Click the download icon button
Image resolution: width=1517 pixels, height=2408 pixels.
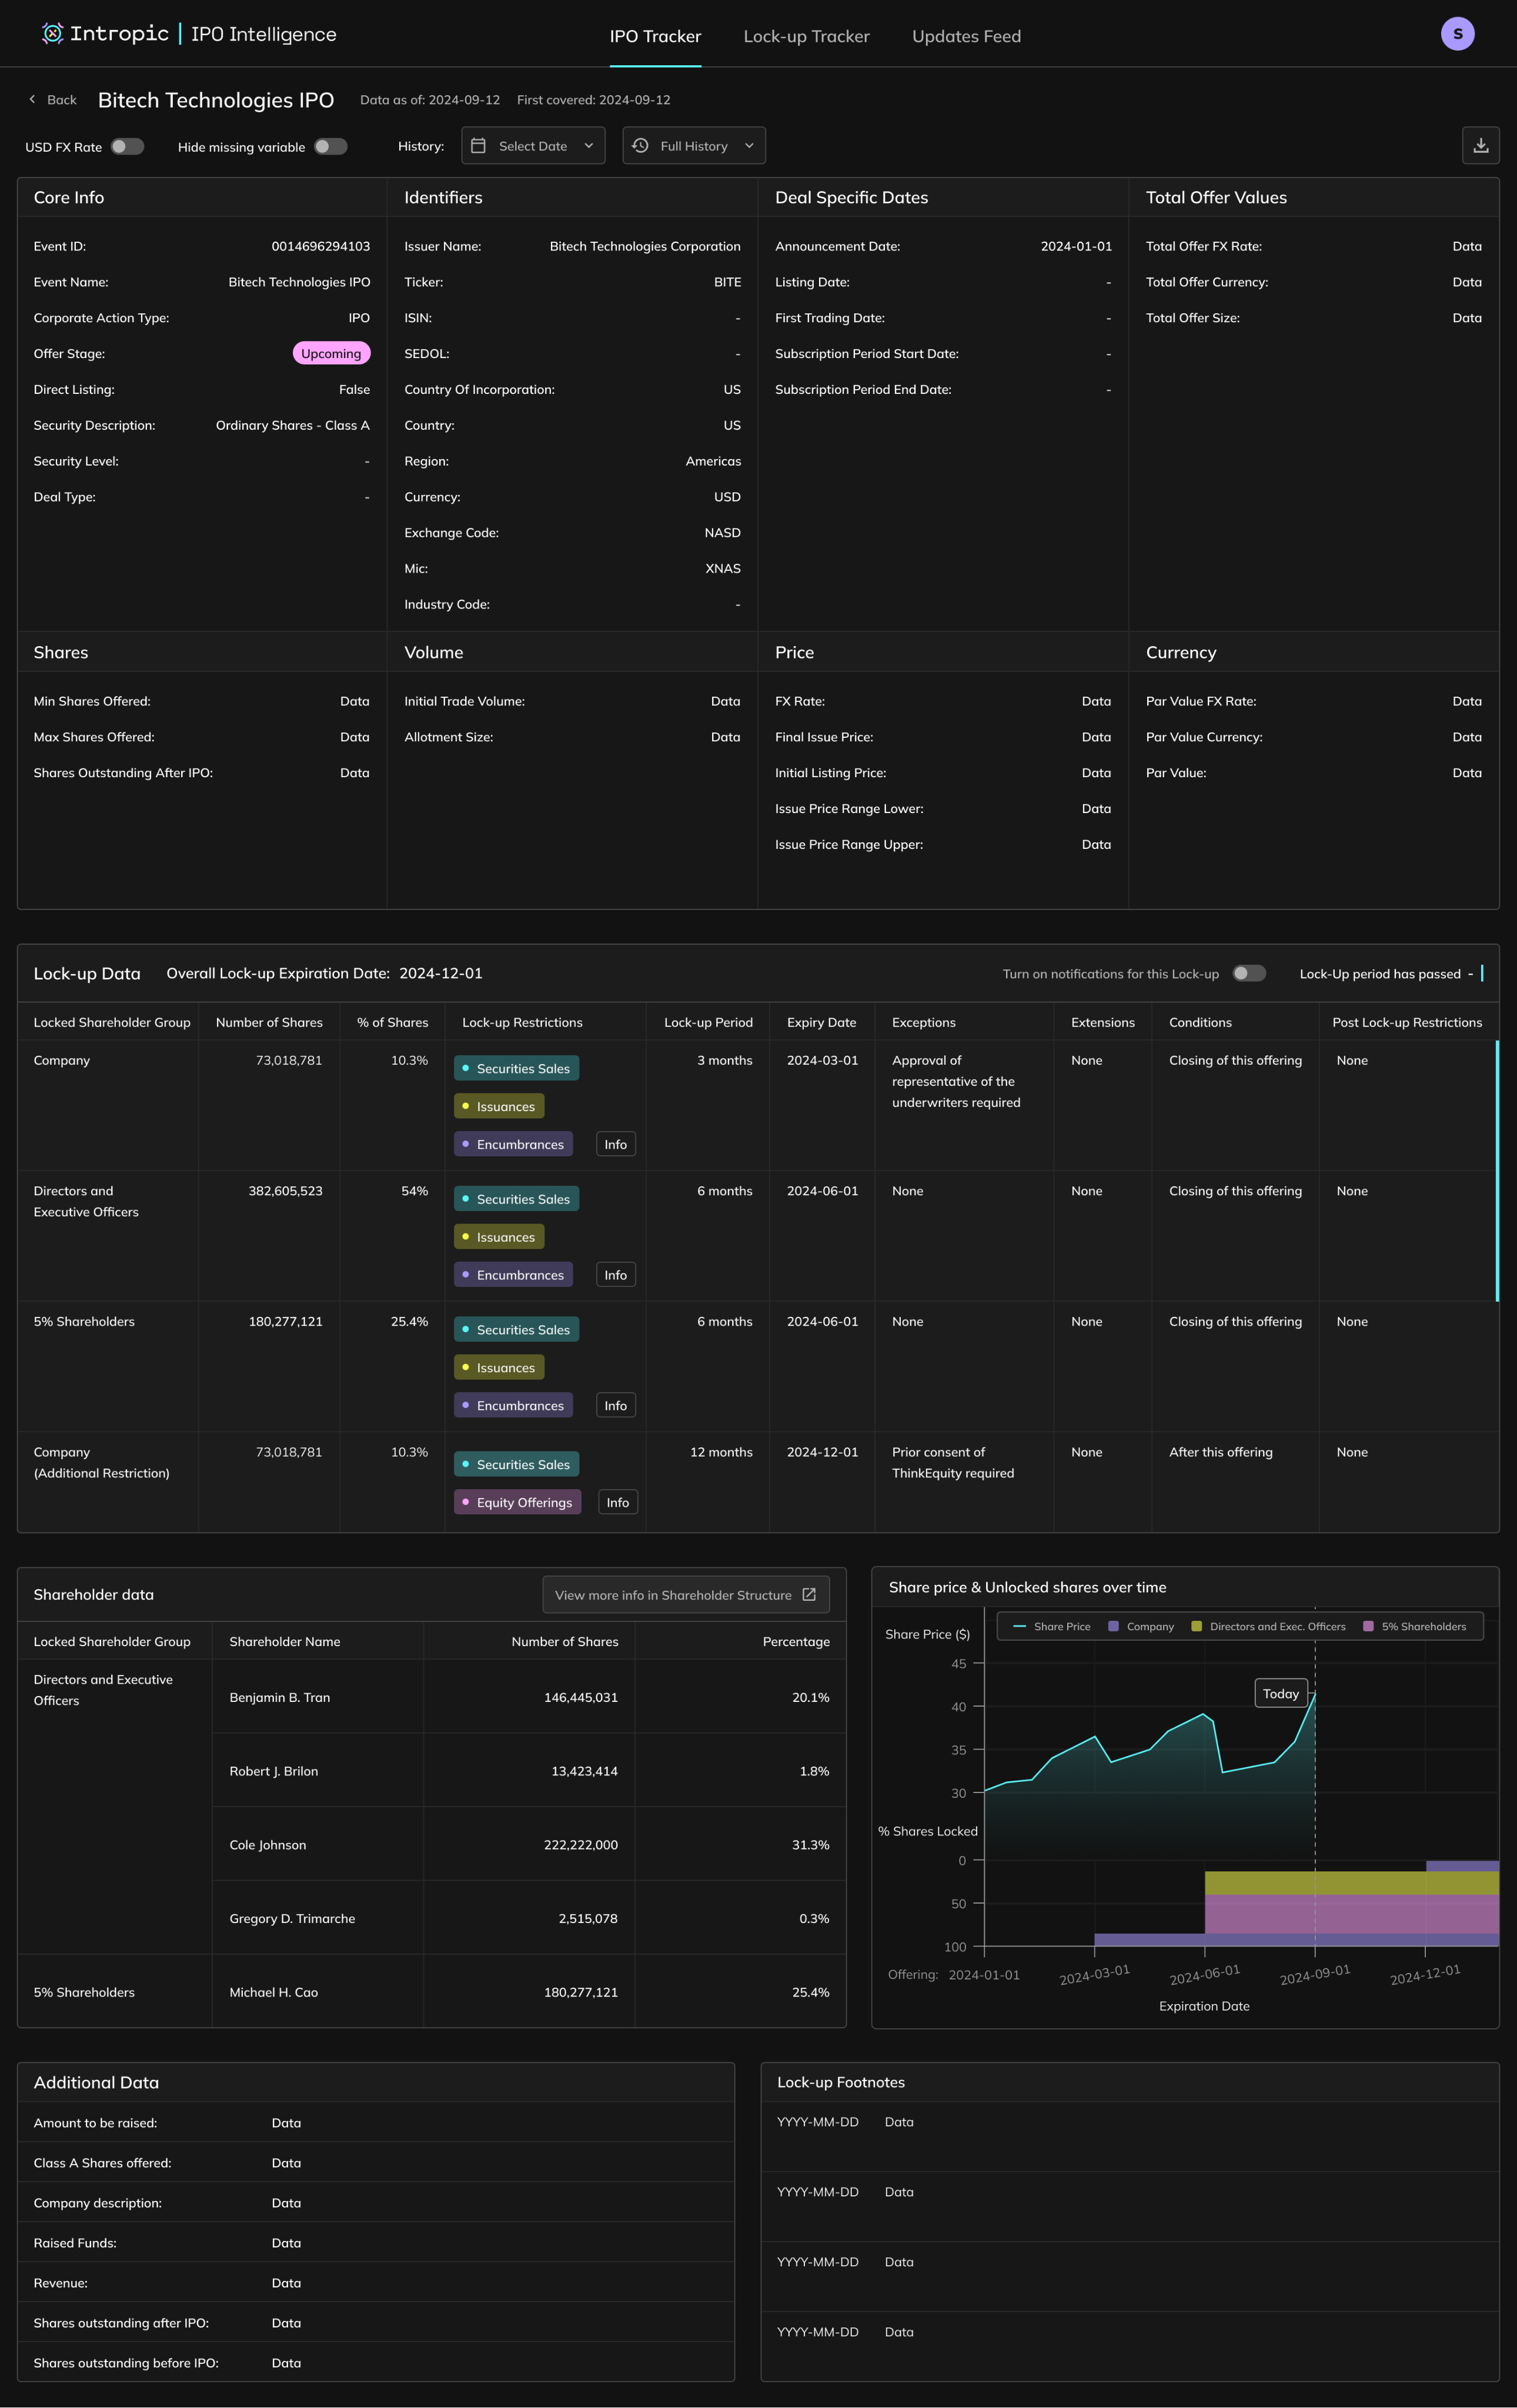pos(1480,146)
